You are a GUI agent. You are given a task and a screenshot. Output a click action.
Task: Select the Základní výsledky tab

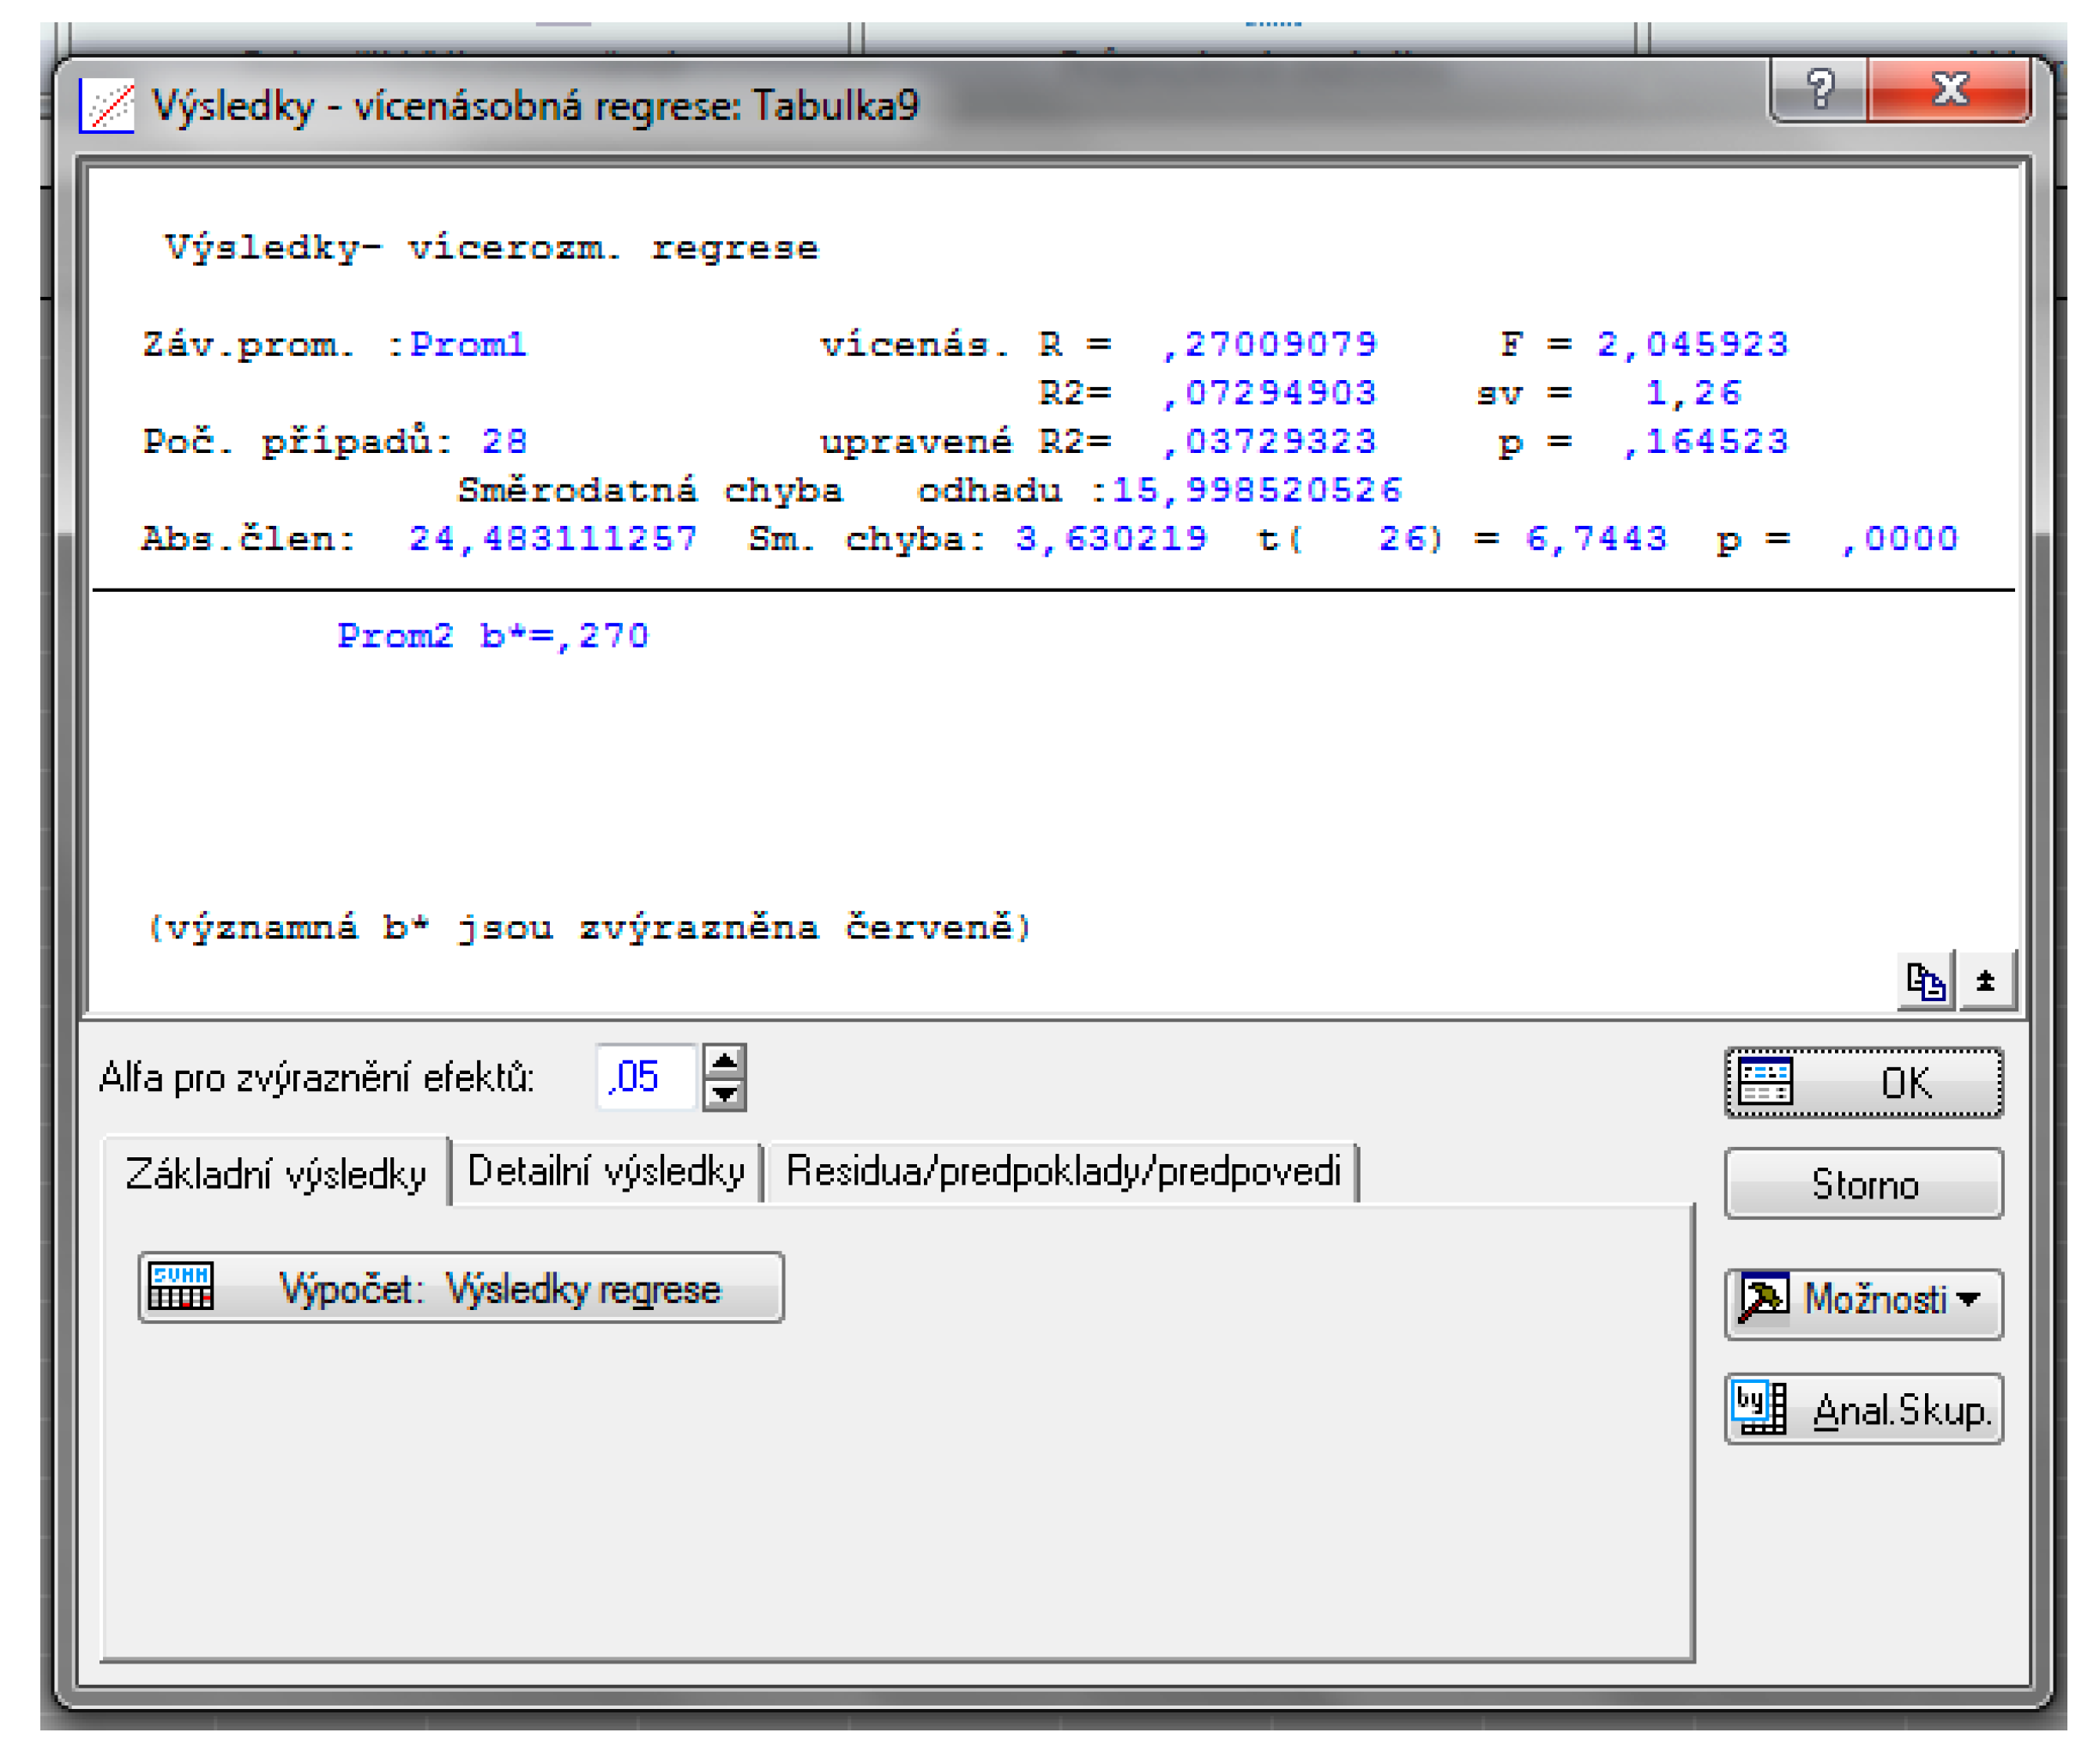(x=276, y=1174)
